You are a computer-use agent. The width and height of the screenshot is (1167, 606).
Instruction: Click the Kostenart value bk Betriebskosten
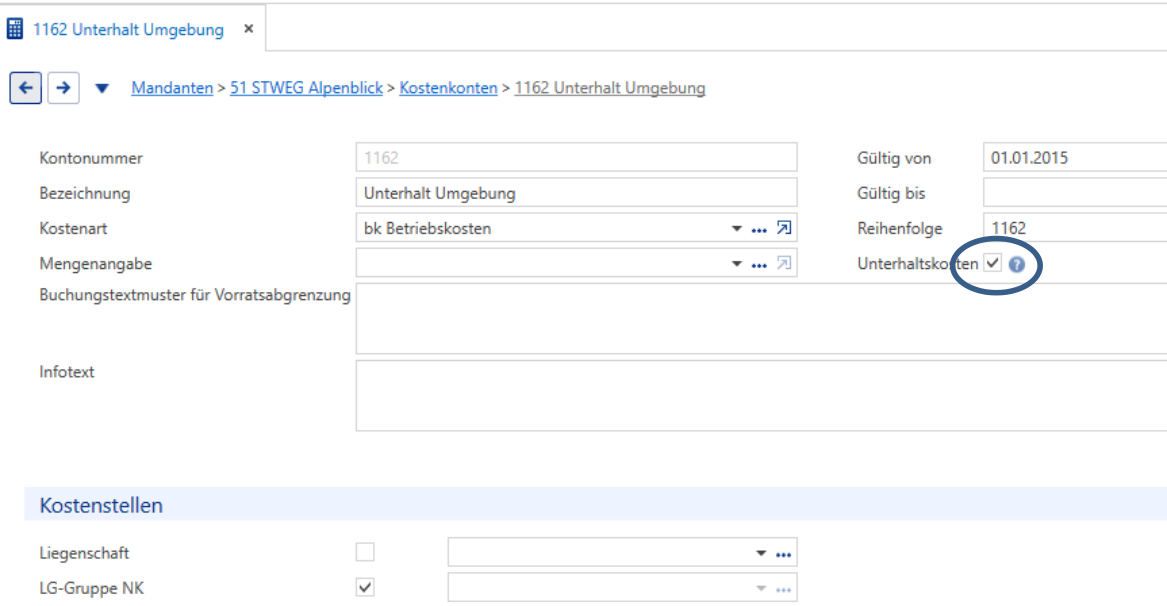427,229
